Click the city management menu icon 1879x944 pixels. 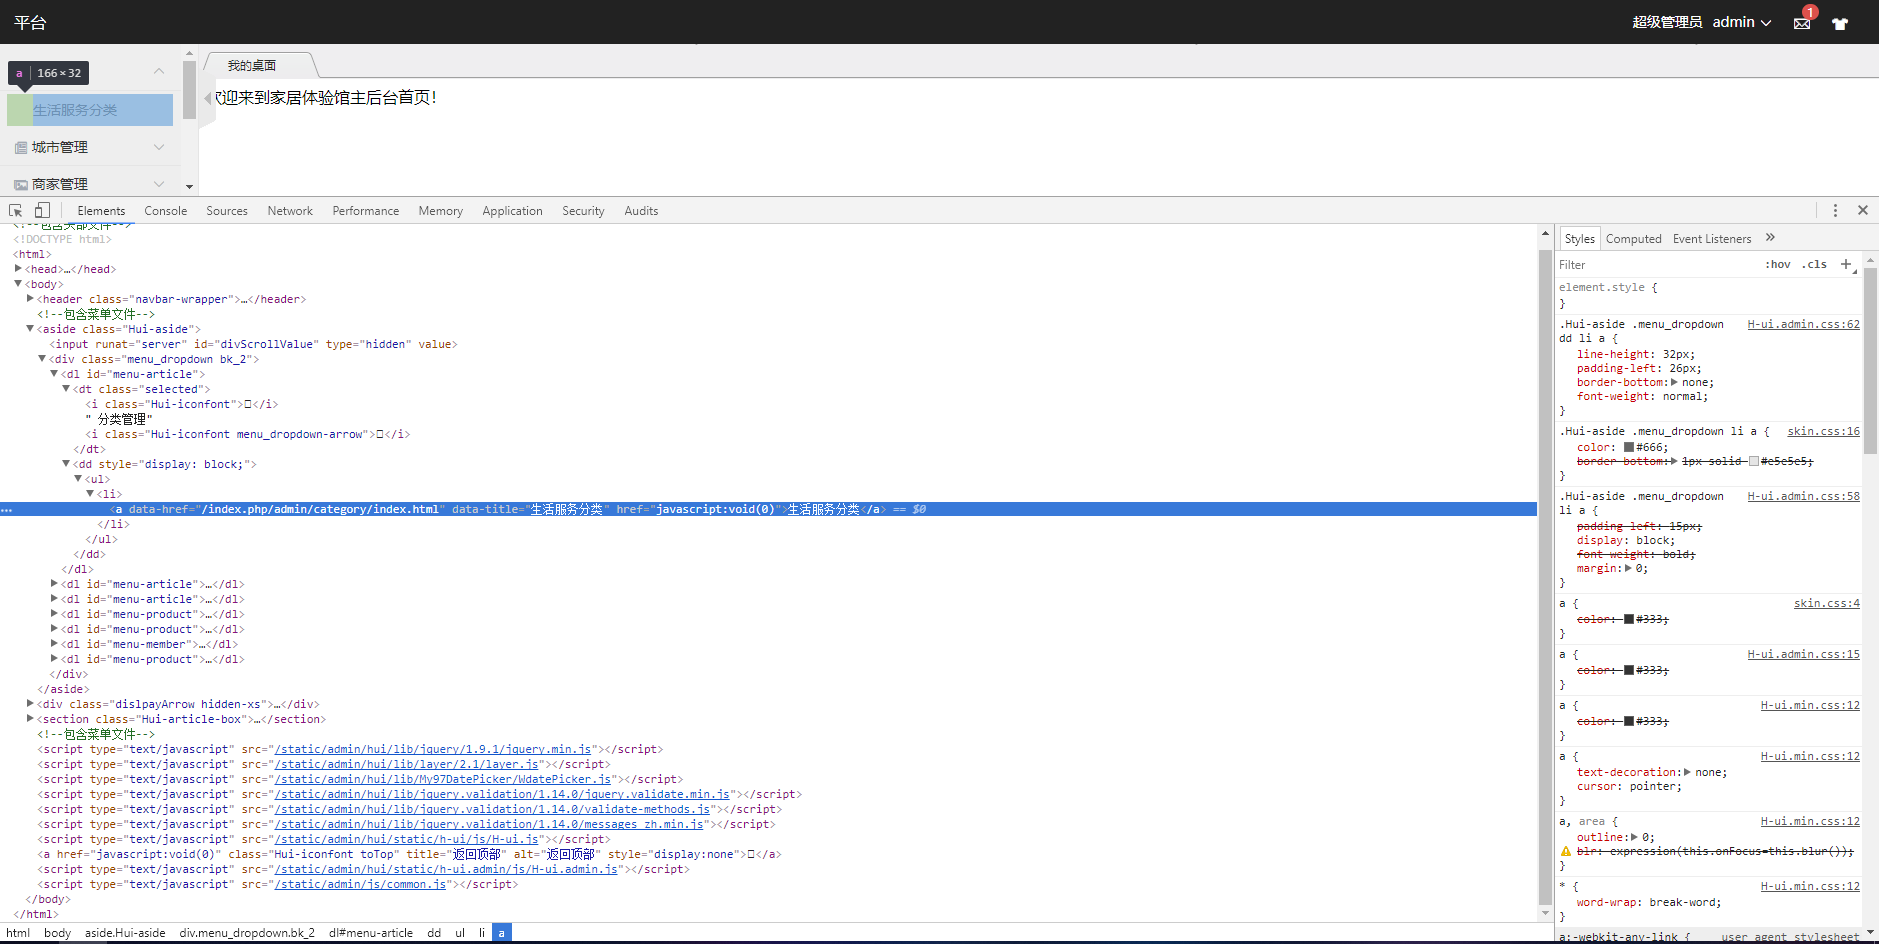point(21,147)
